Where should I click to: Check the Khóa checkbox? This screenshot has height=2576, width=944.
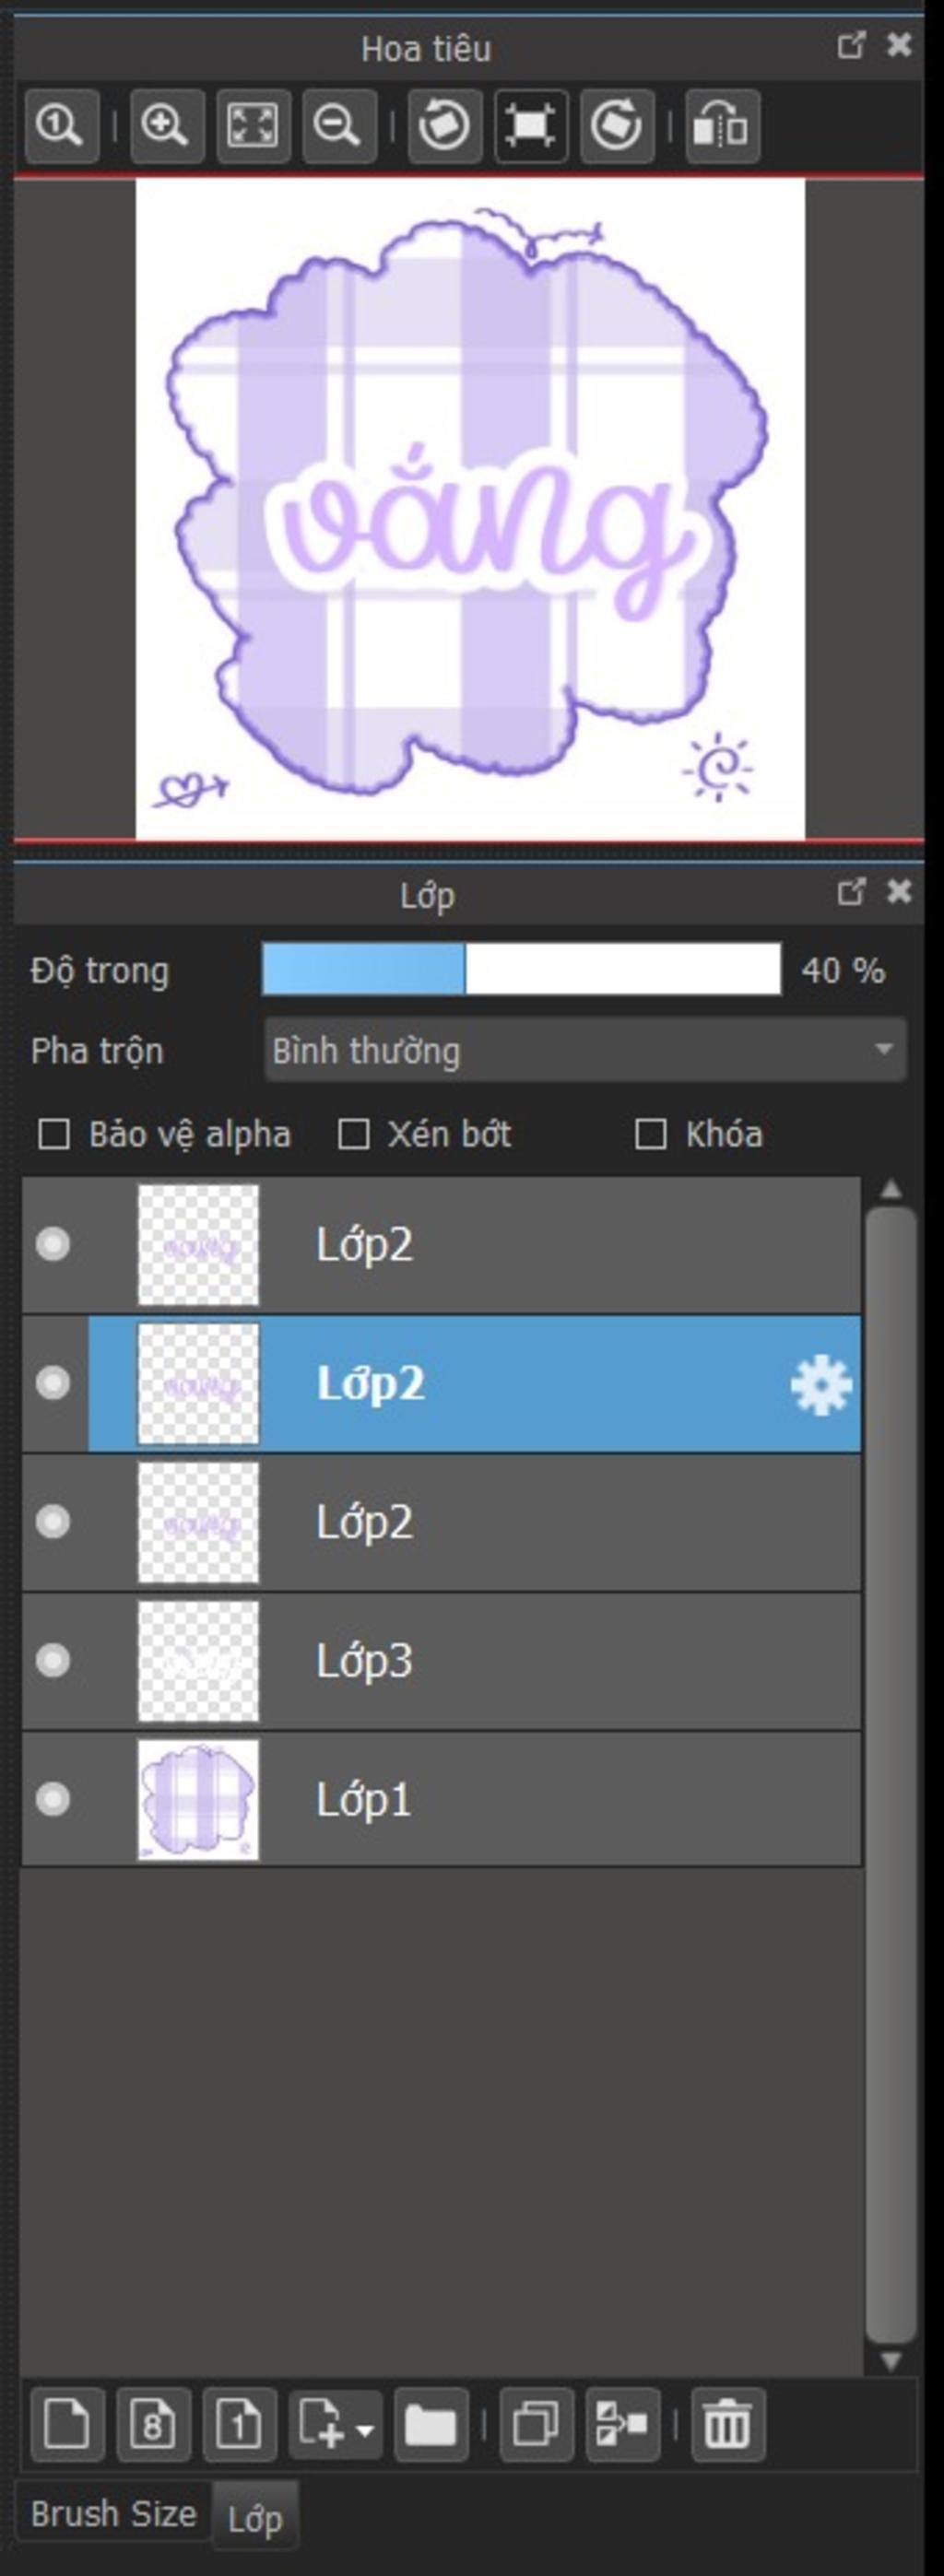coord(650,1135)
